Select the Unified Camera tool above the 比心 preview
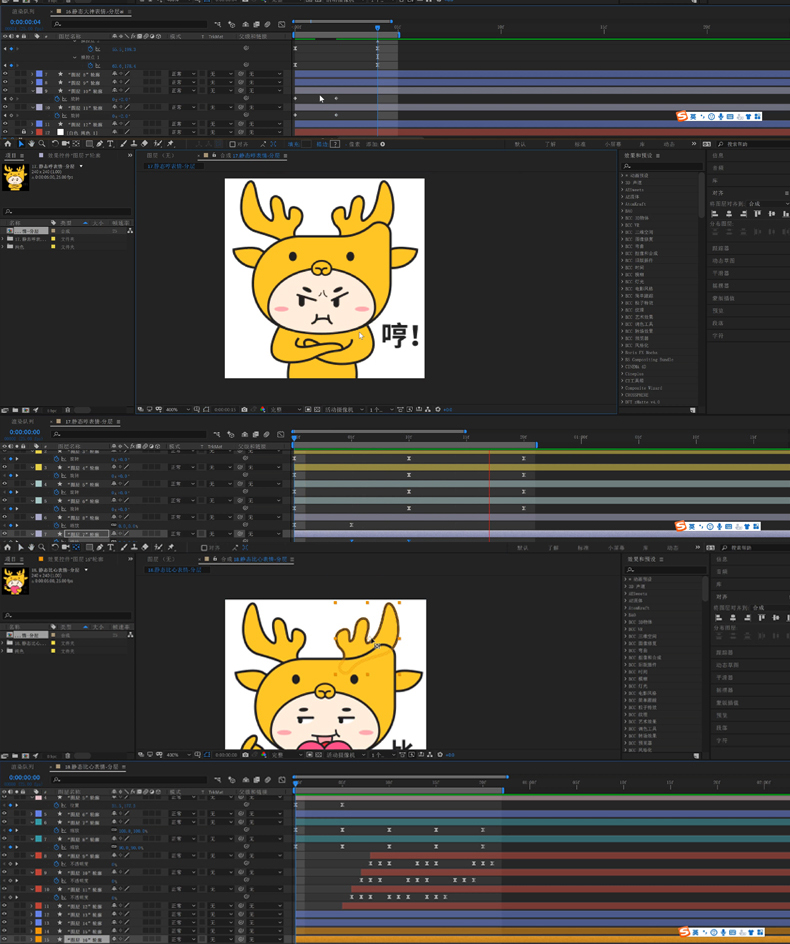This screenshot has height=944, width=790. (x=65, y=547)
